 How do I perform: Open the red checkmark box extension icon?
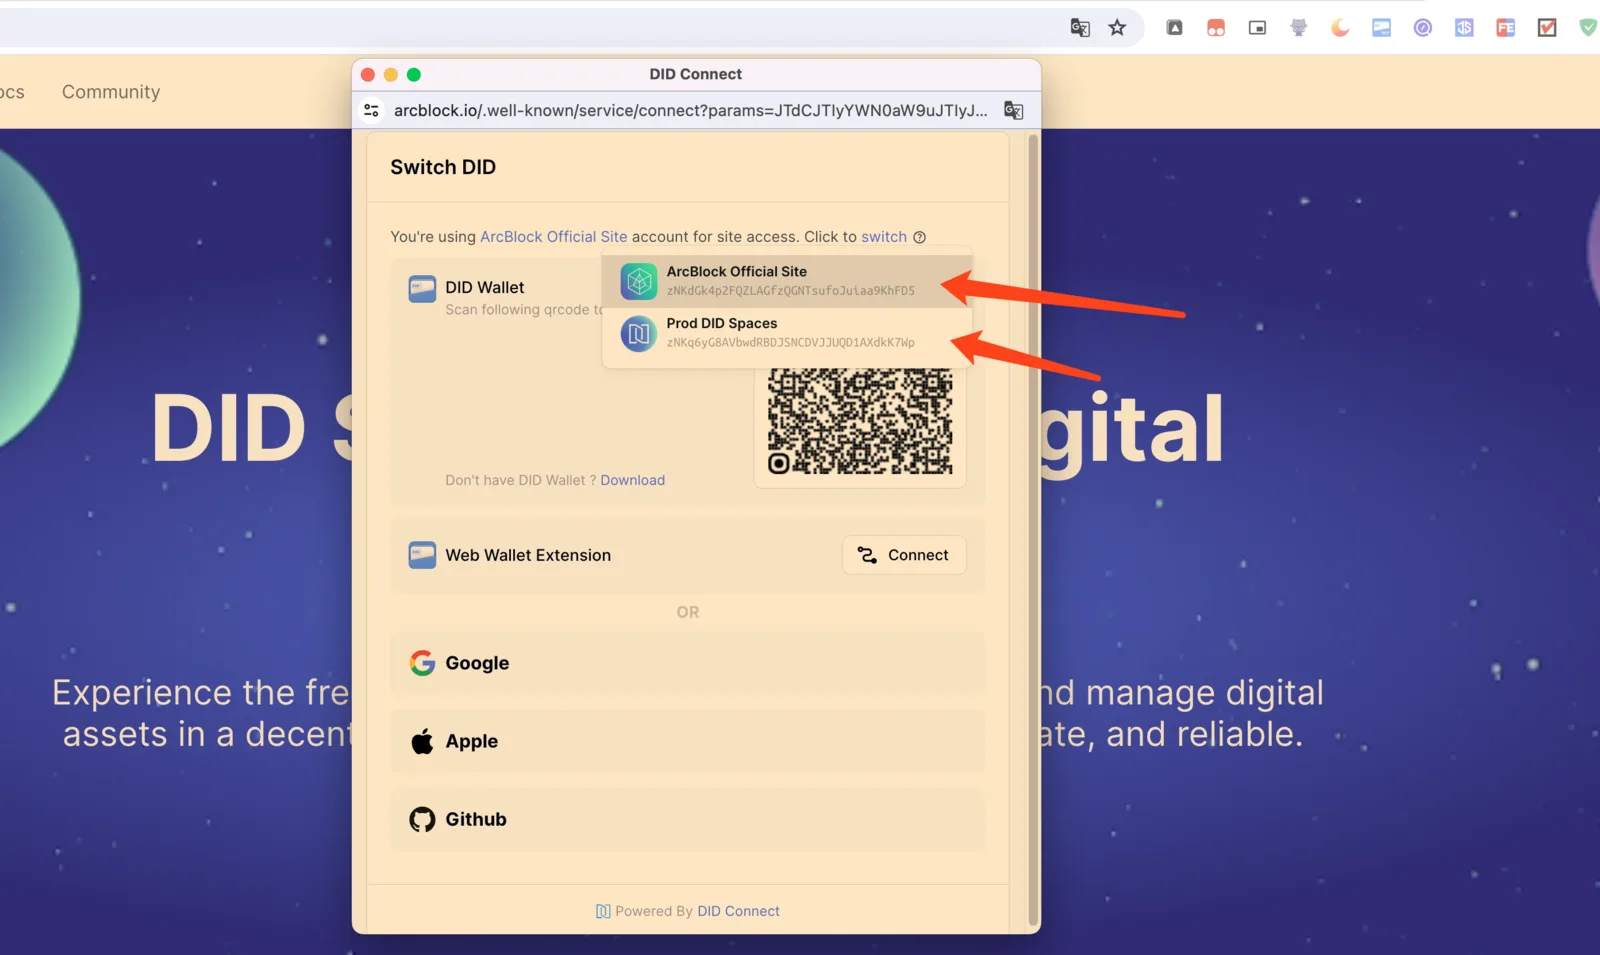click(x=1547, y=28)
